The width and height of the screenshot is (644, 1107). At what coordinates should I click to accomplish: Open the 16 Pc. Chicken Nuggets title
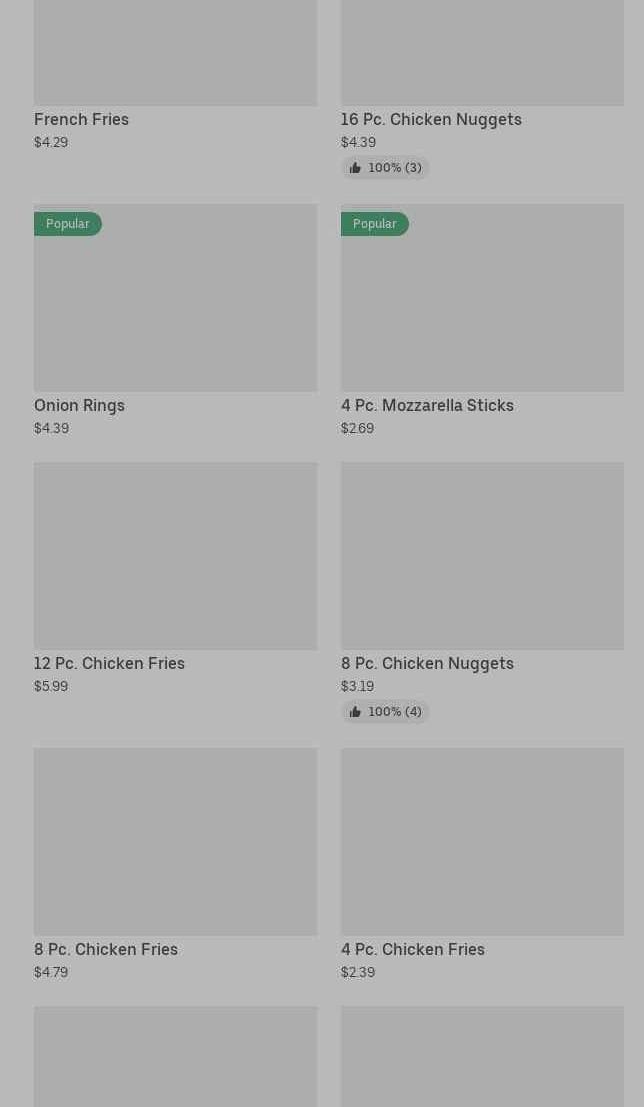[431, 119]
